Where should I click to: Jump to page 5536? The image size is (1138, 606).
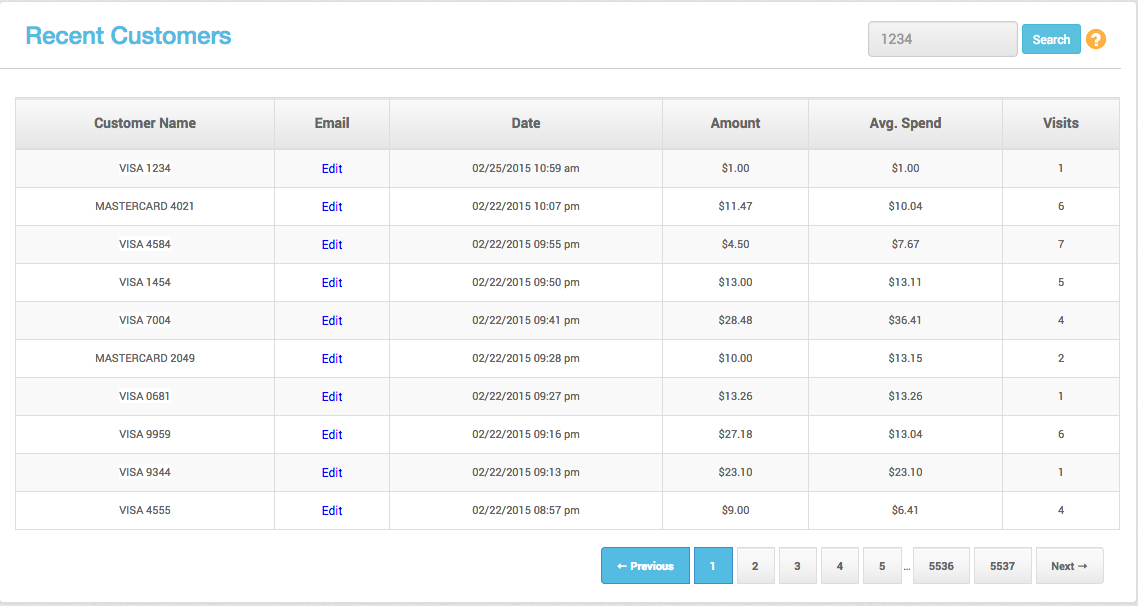click(941, 566)
